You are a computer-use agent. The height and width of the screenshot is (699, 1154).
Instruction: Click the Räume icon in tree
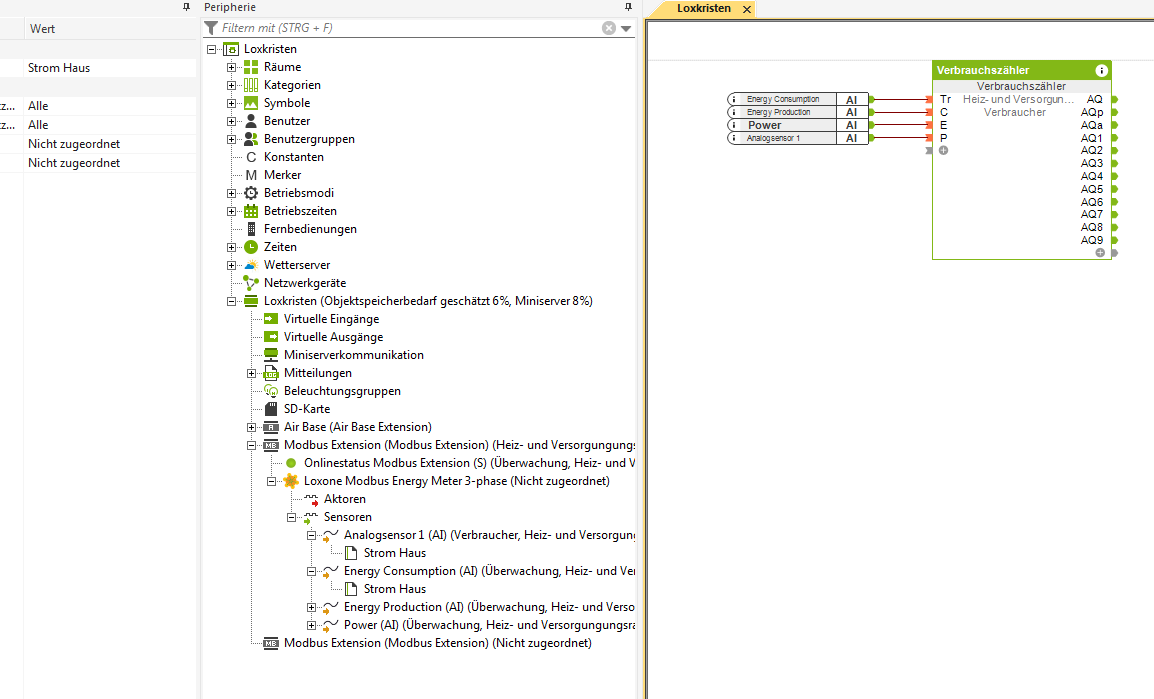251,67
